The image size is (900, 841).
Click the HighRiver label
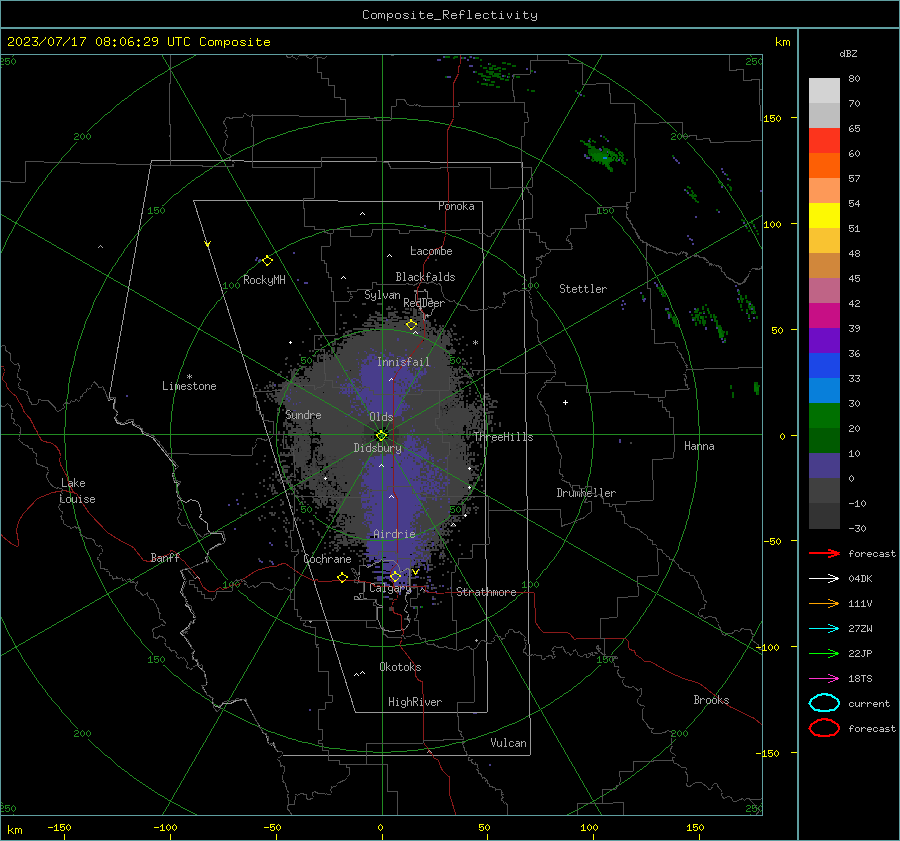click(415, 702)
